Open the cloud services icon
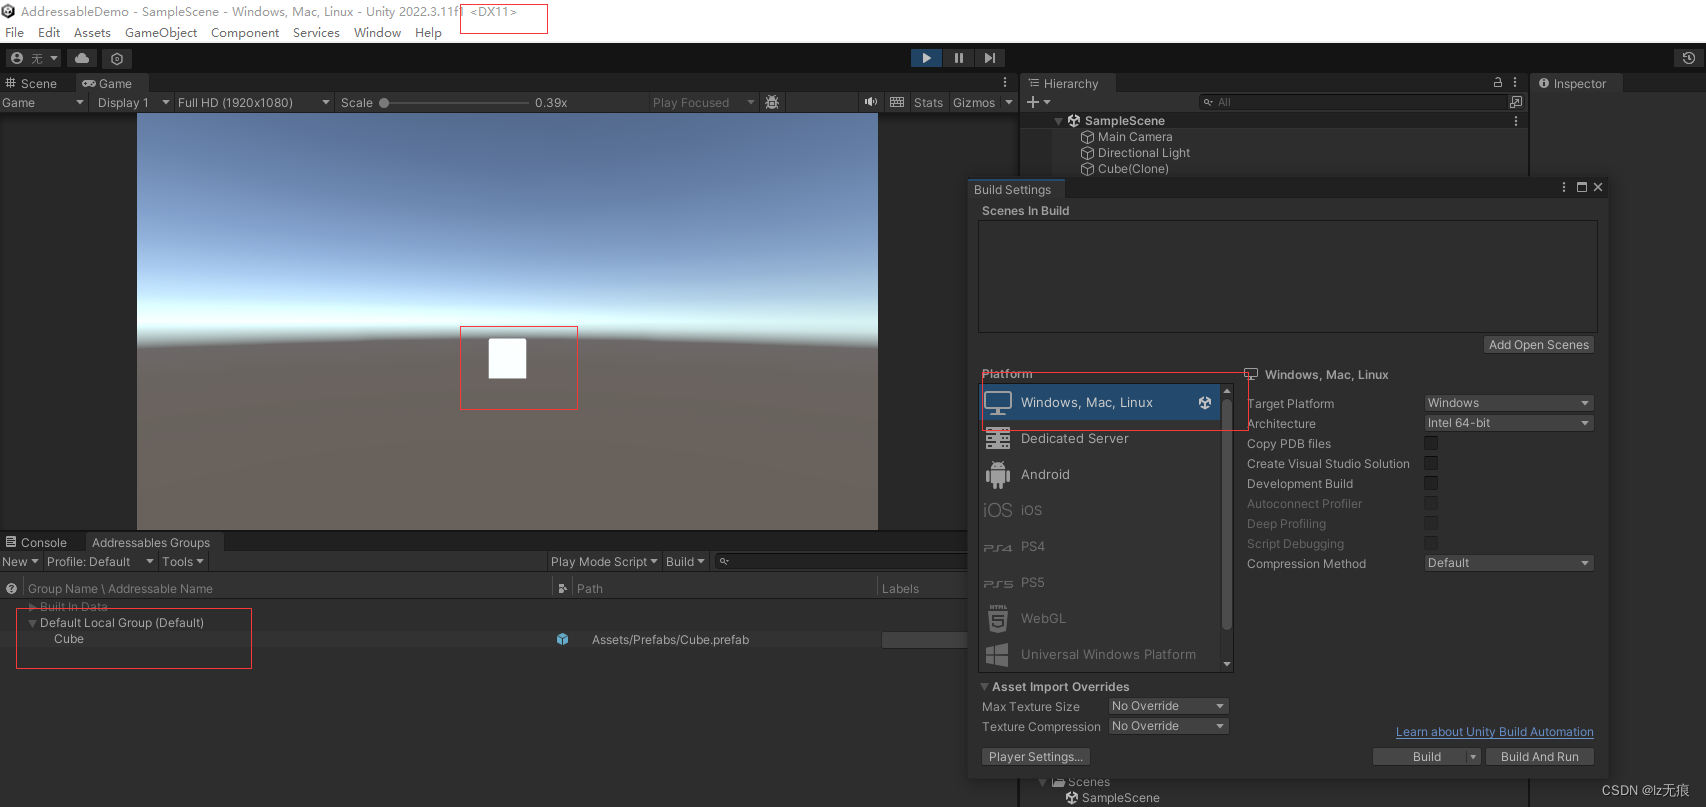The image size is (1706, 807). (x=82, y=59)
